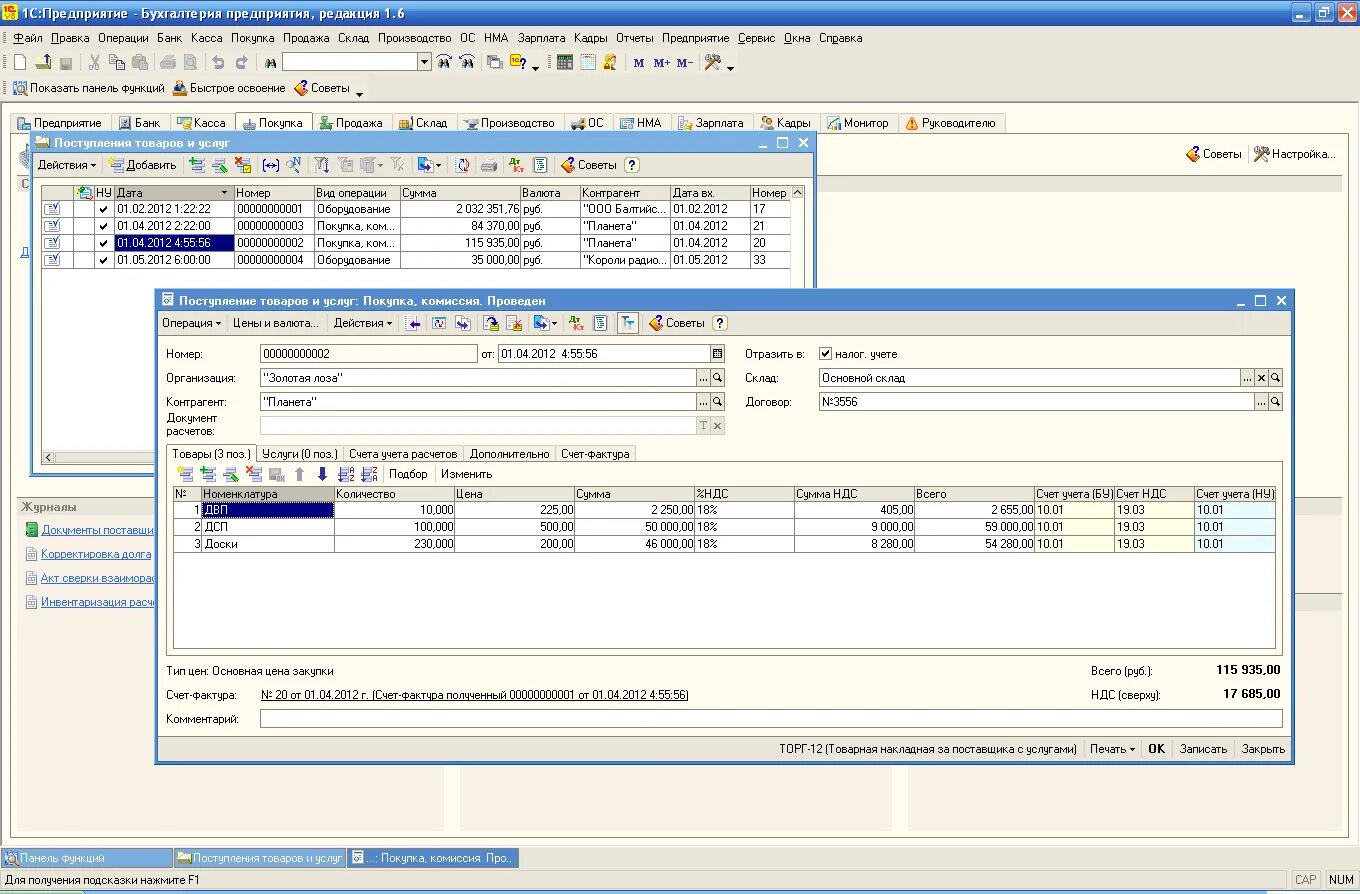Click Цены и валюта... button
This screenshot has width=1360, height=894.
pyautogui.click(x=276, y=323)
